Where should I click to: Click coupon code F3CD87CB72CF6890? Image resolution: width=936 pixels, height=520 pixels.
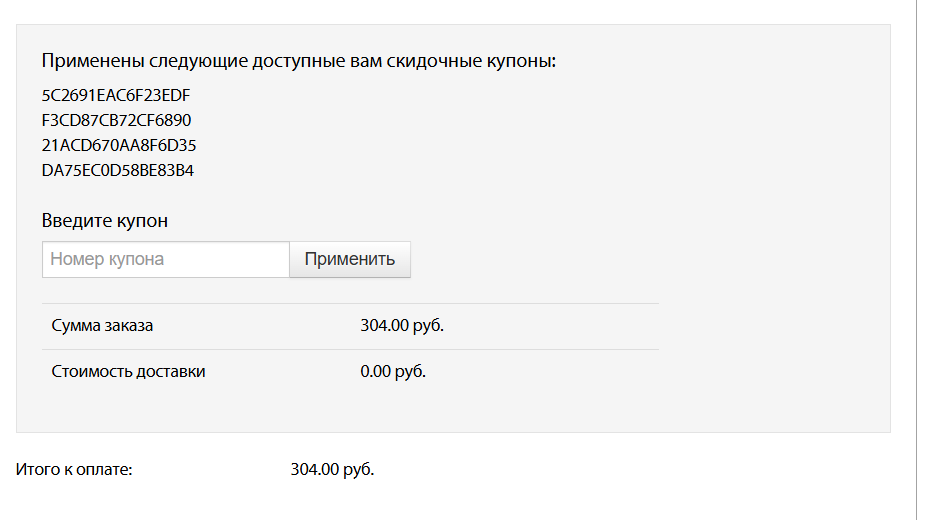coord(116,121)
